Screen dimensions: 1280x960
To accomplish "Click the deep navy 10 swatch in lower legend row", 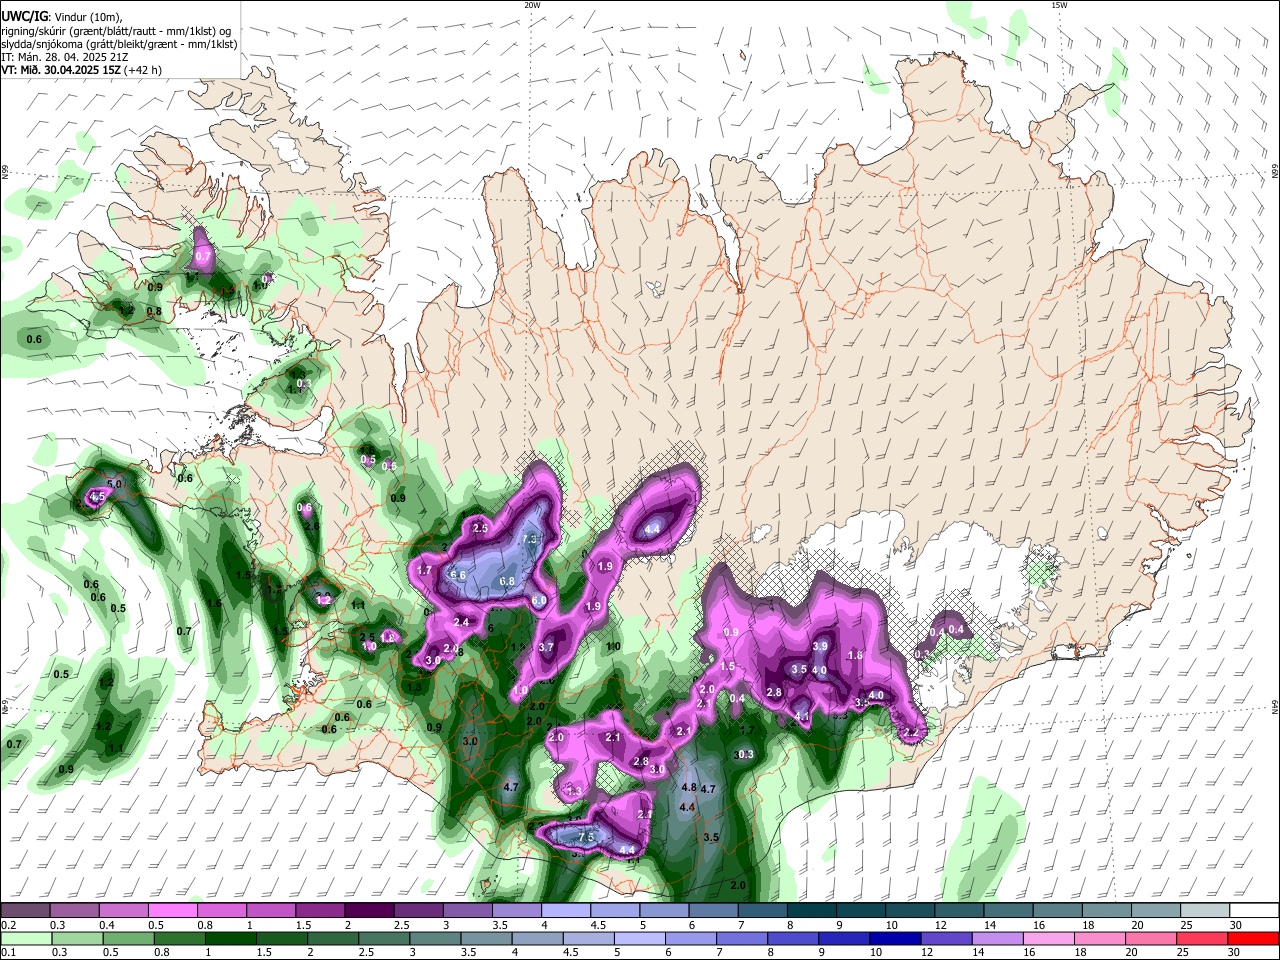I will pyautogui.click(x=895, y=938).
